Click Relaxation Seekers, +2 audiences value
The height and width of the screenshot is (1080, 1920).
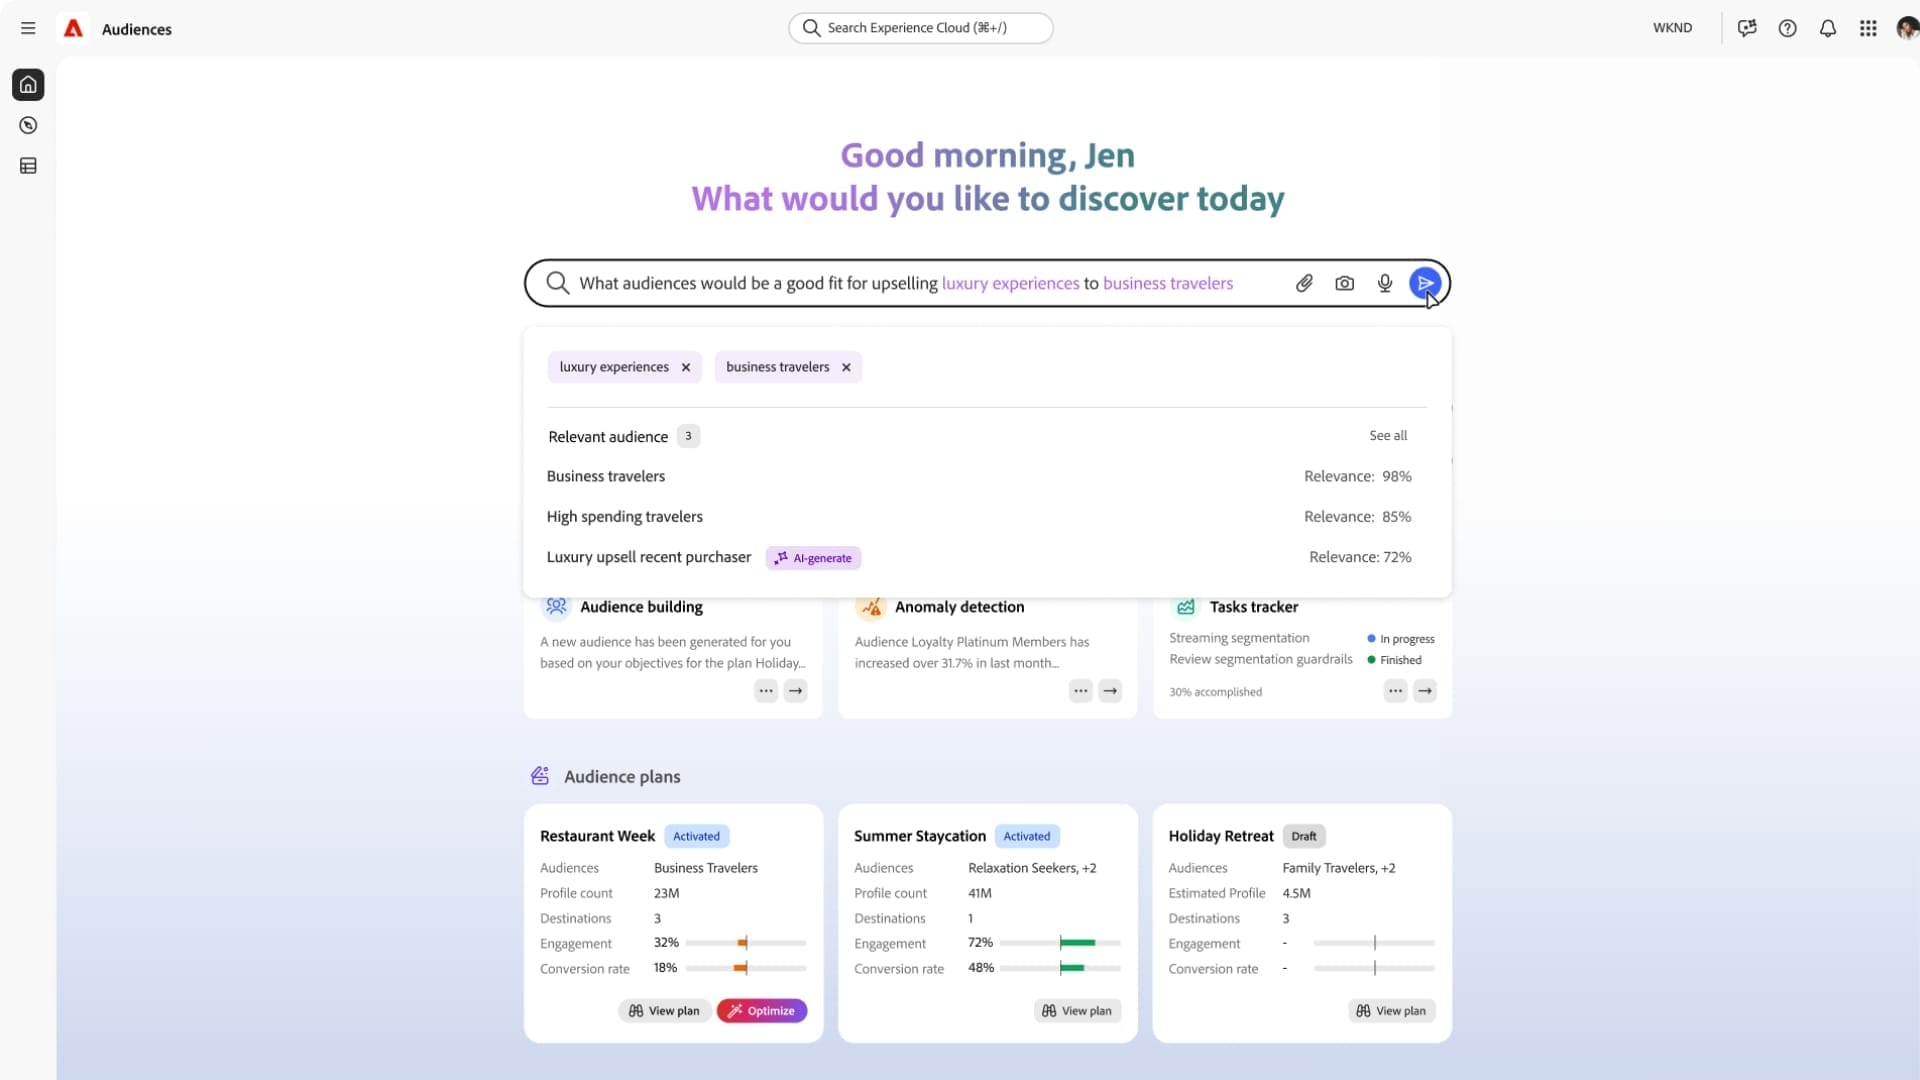tap(1032, 868)
